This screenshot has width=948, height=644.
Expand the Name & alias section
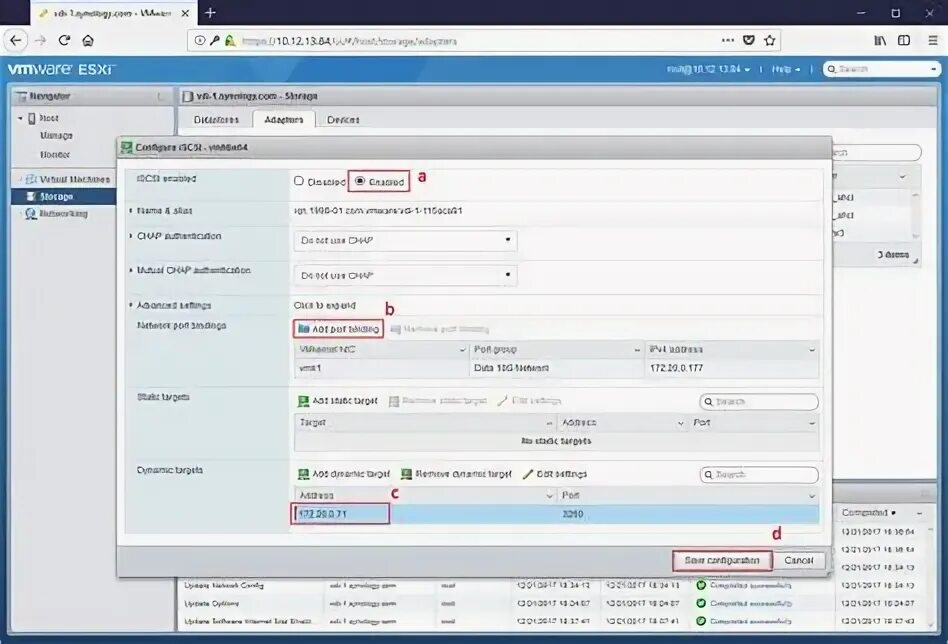[x=131, y=211]
